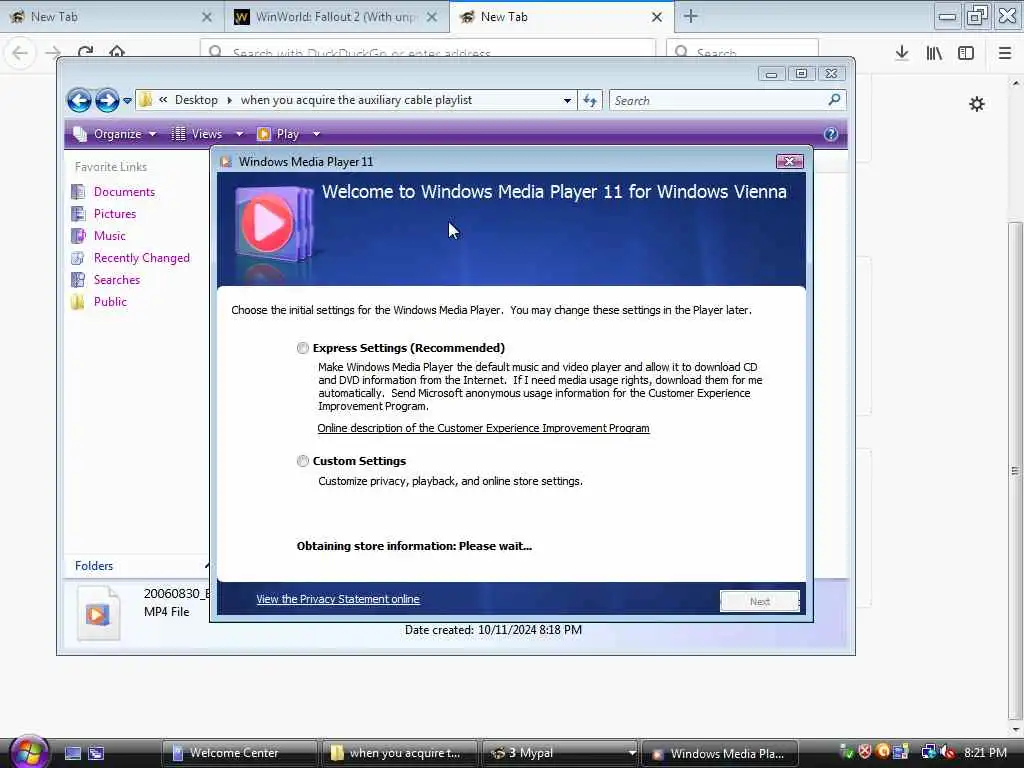The image size is (1024, 768).
Task: Open the Documents favorite link
Action: [x=124, y=191]
